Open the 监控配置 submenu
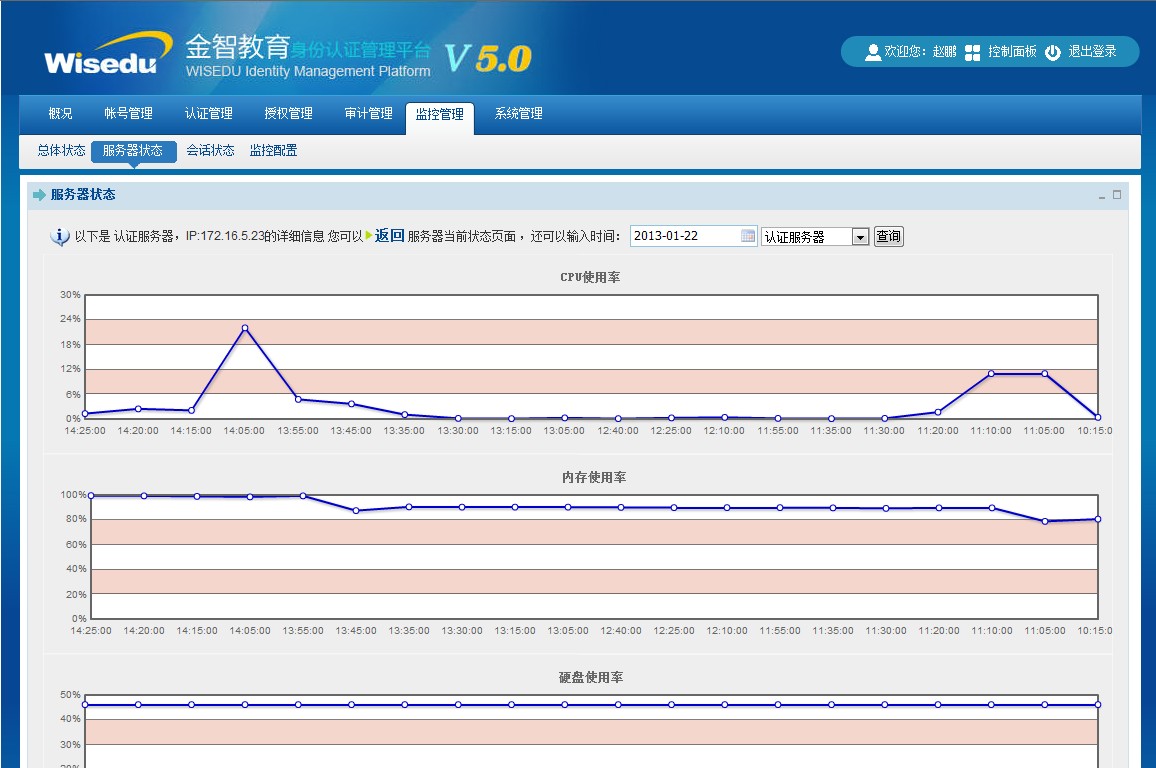 coord(273,151)
